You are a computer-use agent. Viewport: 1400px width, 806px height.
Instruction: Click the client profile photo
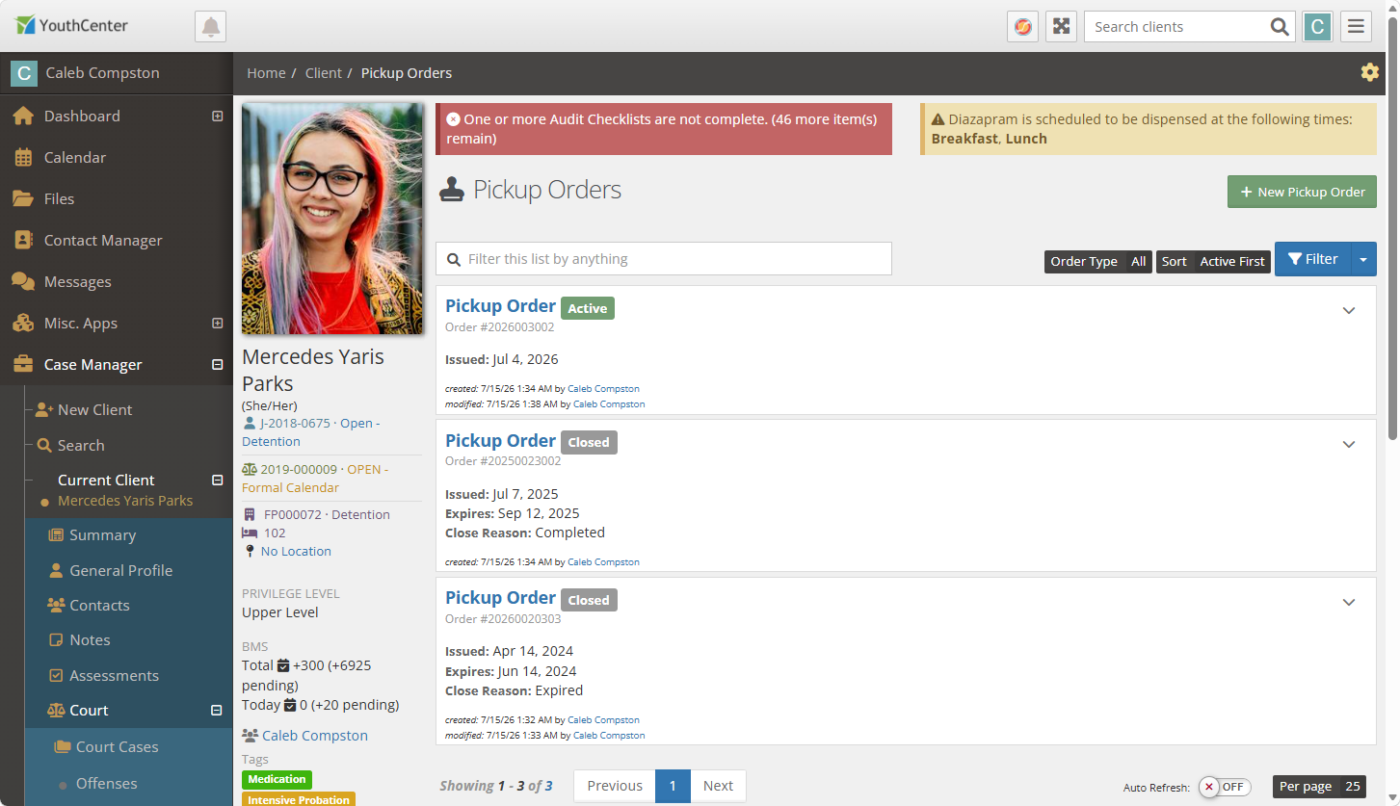332,219
